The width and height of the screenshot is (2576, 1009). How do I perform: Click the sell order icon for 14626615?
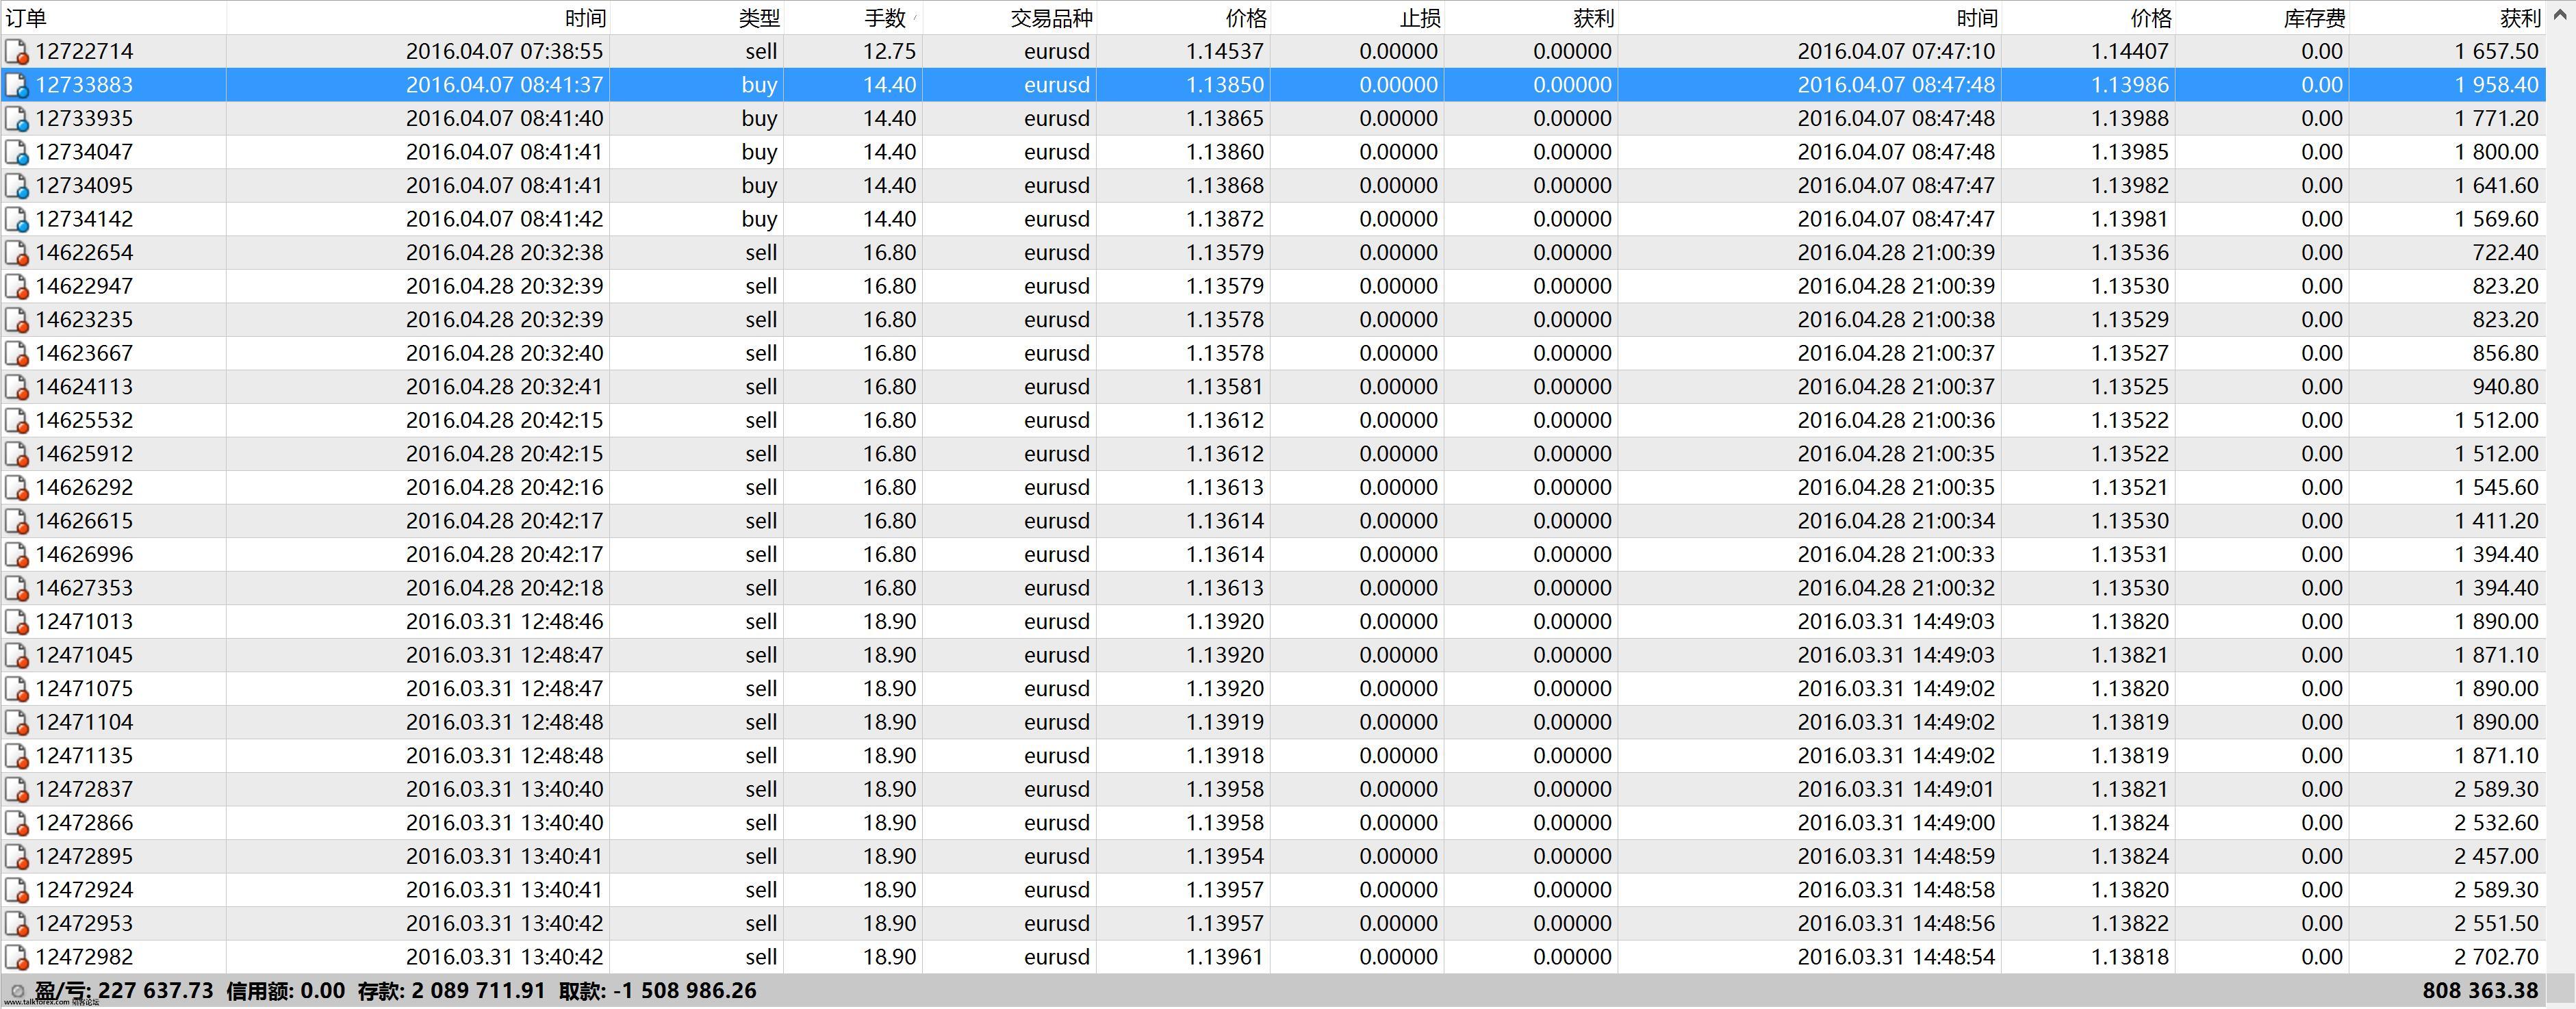pyautogui.click(x=17, y=522)
